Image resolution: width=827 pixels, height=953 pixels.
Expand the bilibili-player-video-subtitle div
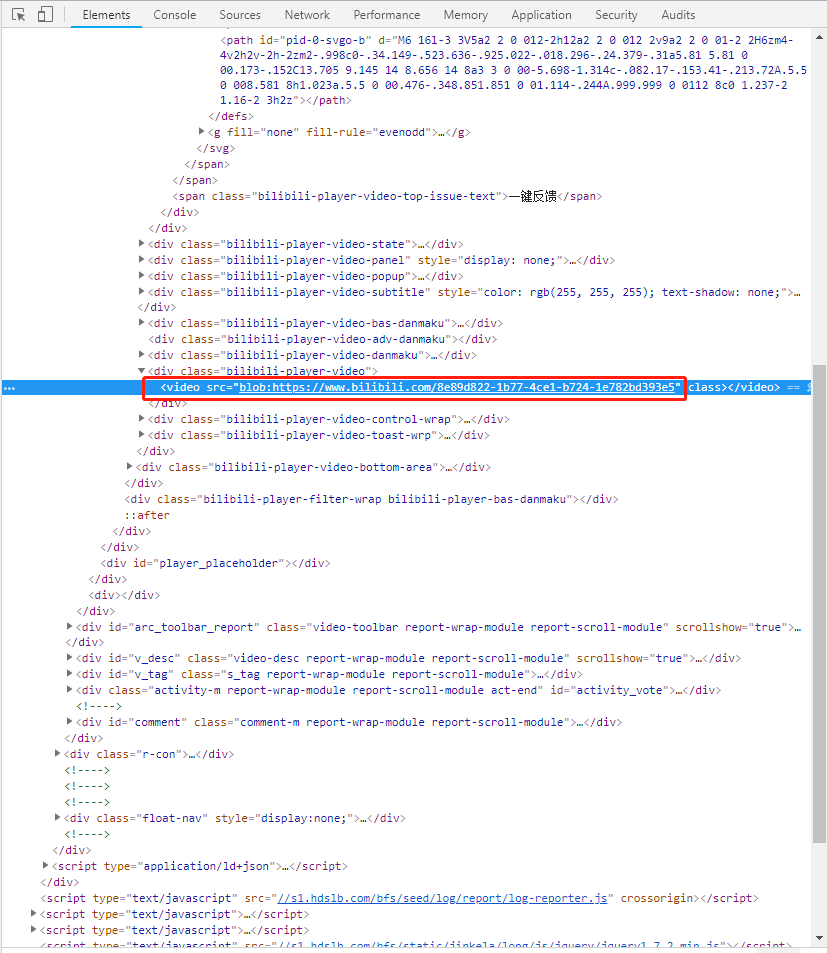[x=142, y=291]
